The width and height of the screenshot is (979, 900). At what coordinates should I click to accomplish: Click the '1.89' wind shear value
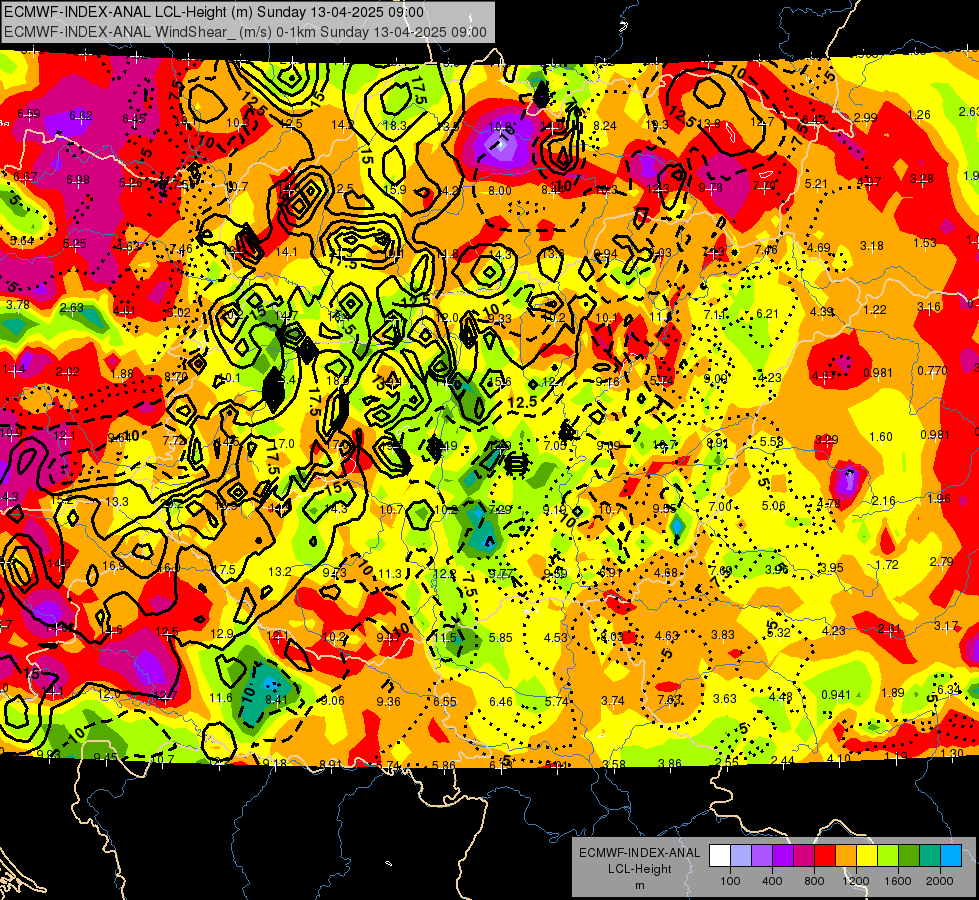pos(892,692)
